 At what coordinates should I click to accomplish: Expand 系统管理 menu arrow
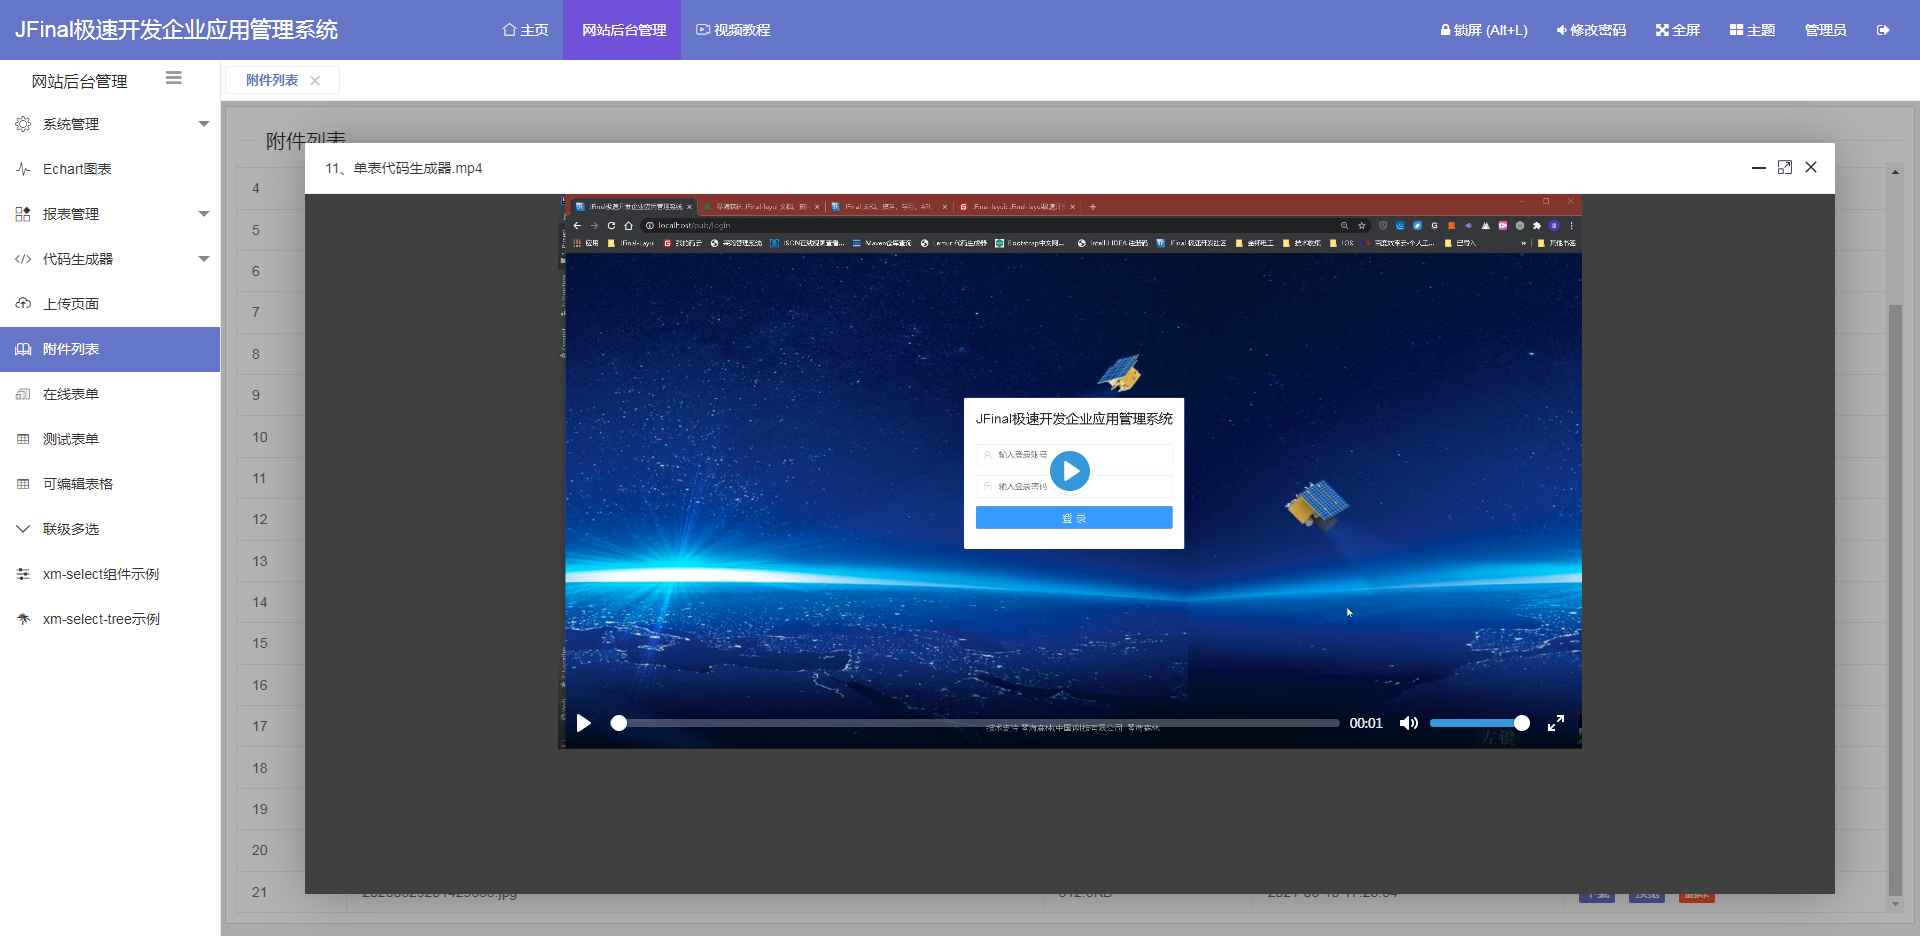click(204, 124)
